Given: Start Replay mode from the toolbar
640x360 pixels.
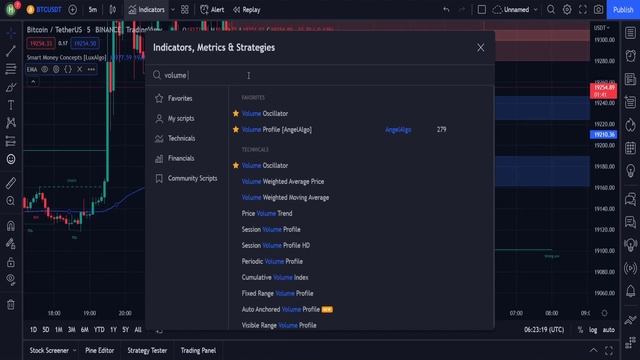Looking at the screenshot, I should click(247, 10).
